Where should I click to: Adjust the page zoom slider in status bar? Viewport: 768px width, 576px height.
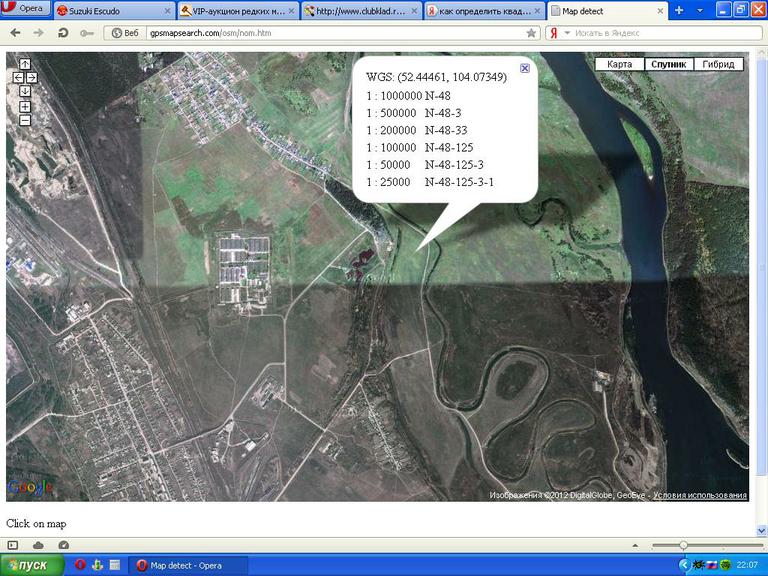(x=683, y=545)
